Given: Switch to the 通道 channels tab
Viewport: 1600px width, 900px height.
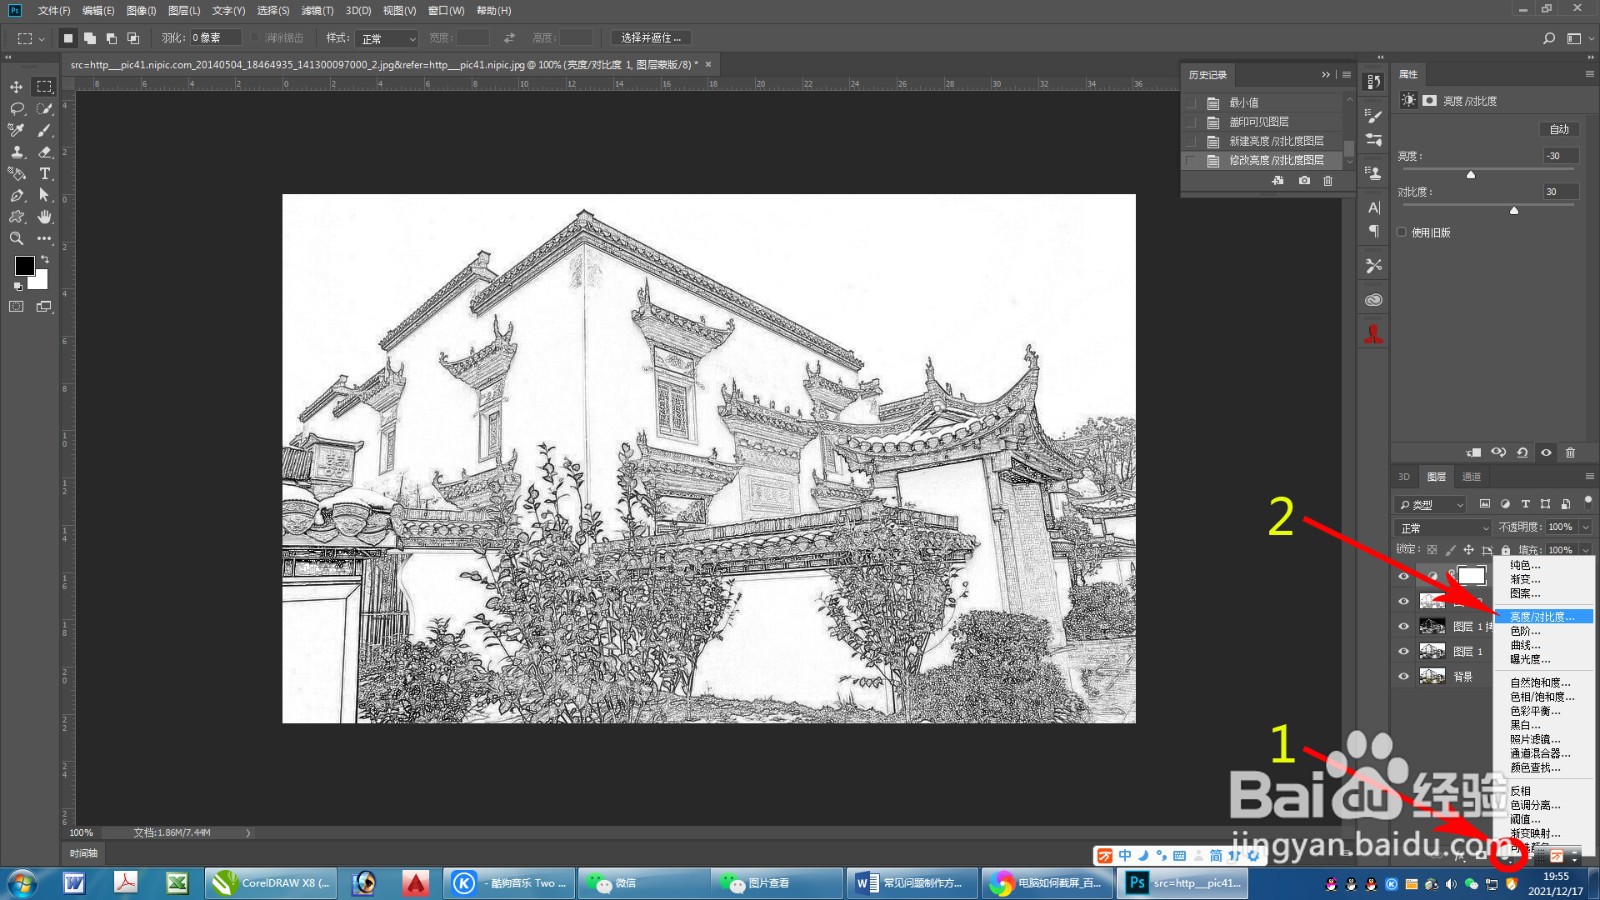Looking at the screenshot, I should click(1471, 477).
